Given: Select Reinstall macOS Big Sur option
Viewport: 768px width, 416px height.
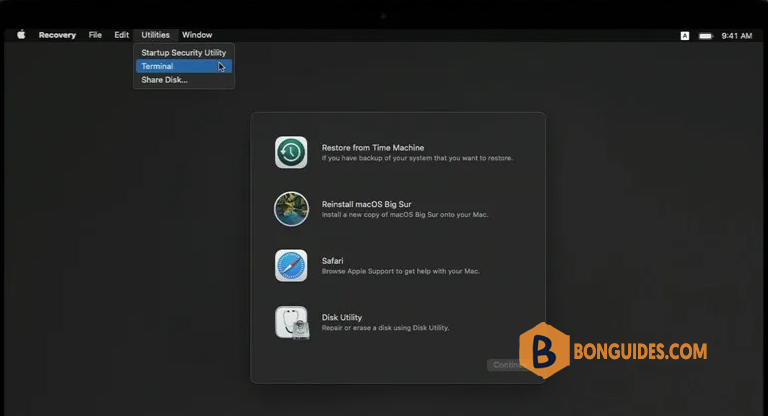Looking at the screenshot, I should (x=366, y=204).
